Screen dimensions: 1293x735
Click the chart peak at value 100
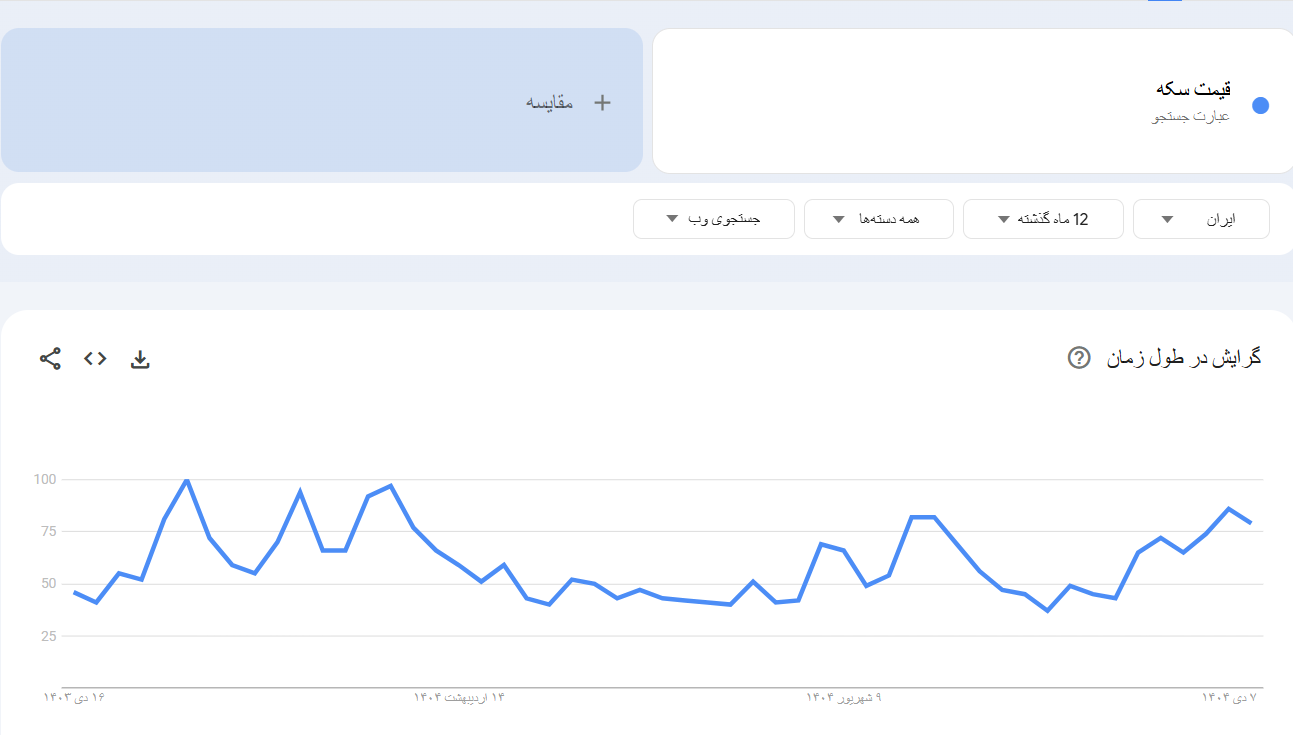pyautogui.click(x=187, y=481)
